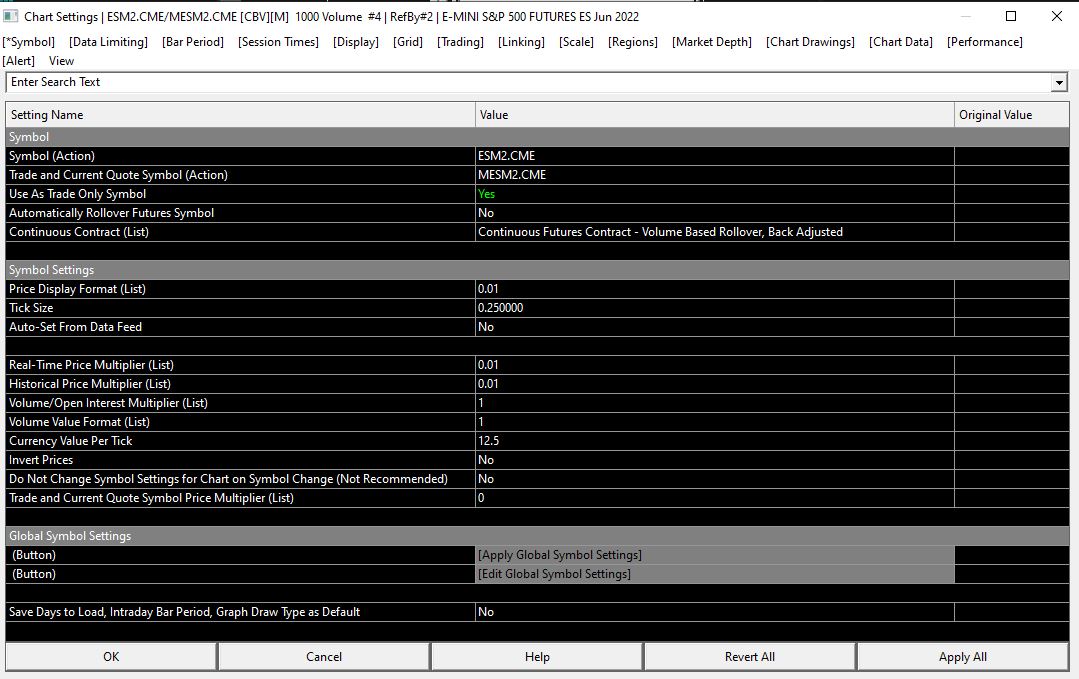Open the View menu

[61, 61]
